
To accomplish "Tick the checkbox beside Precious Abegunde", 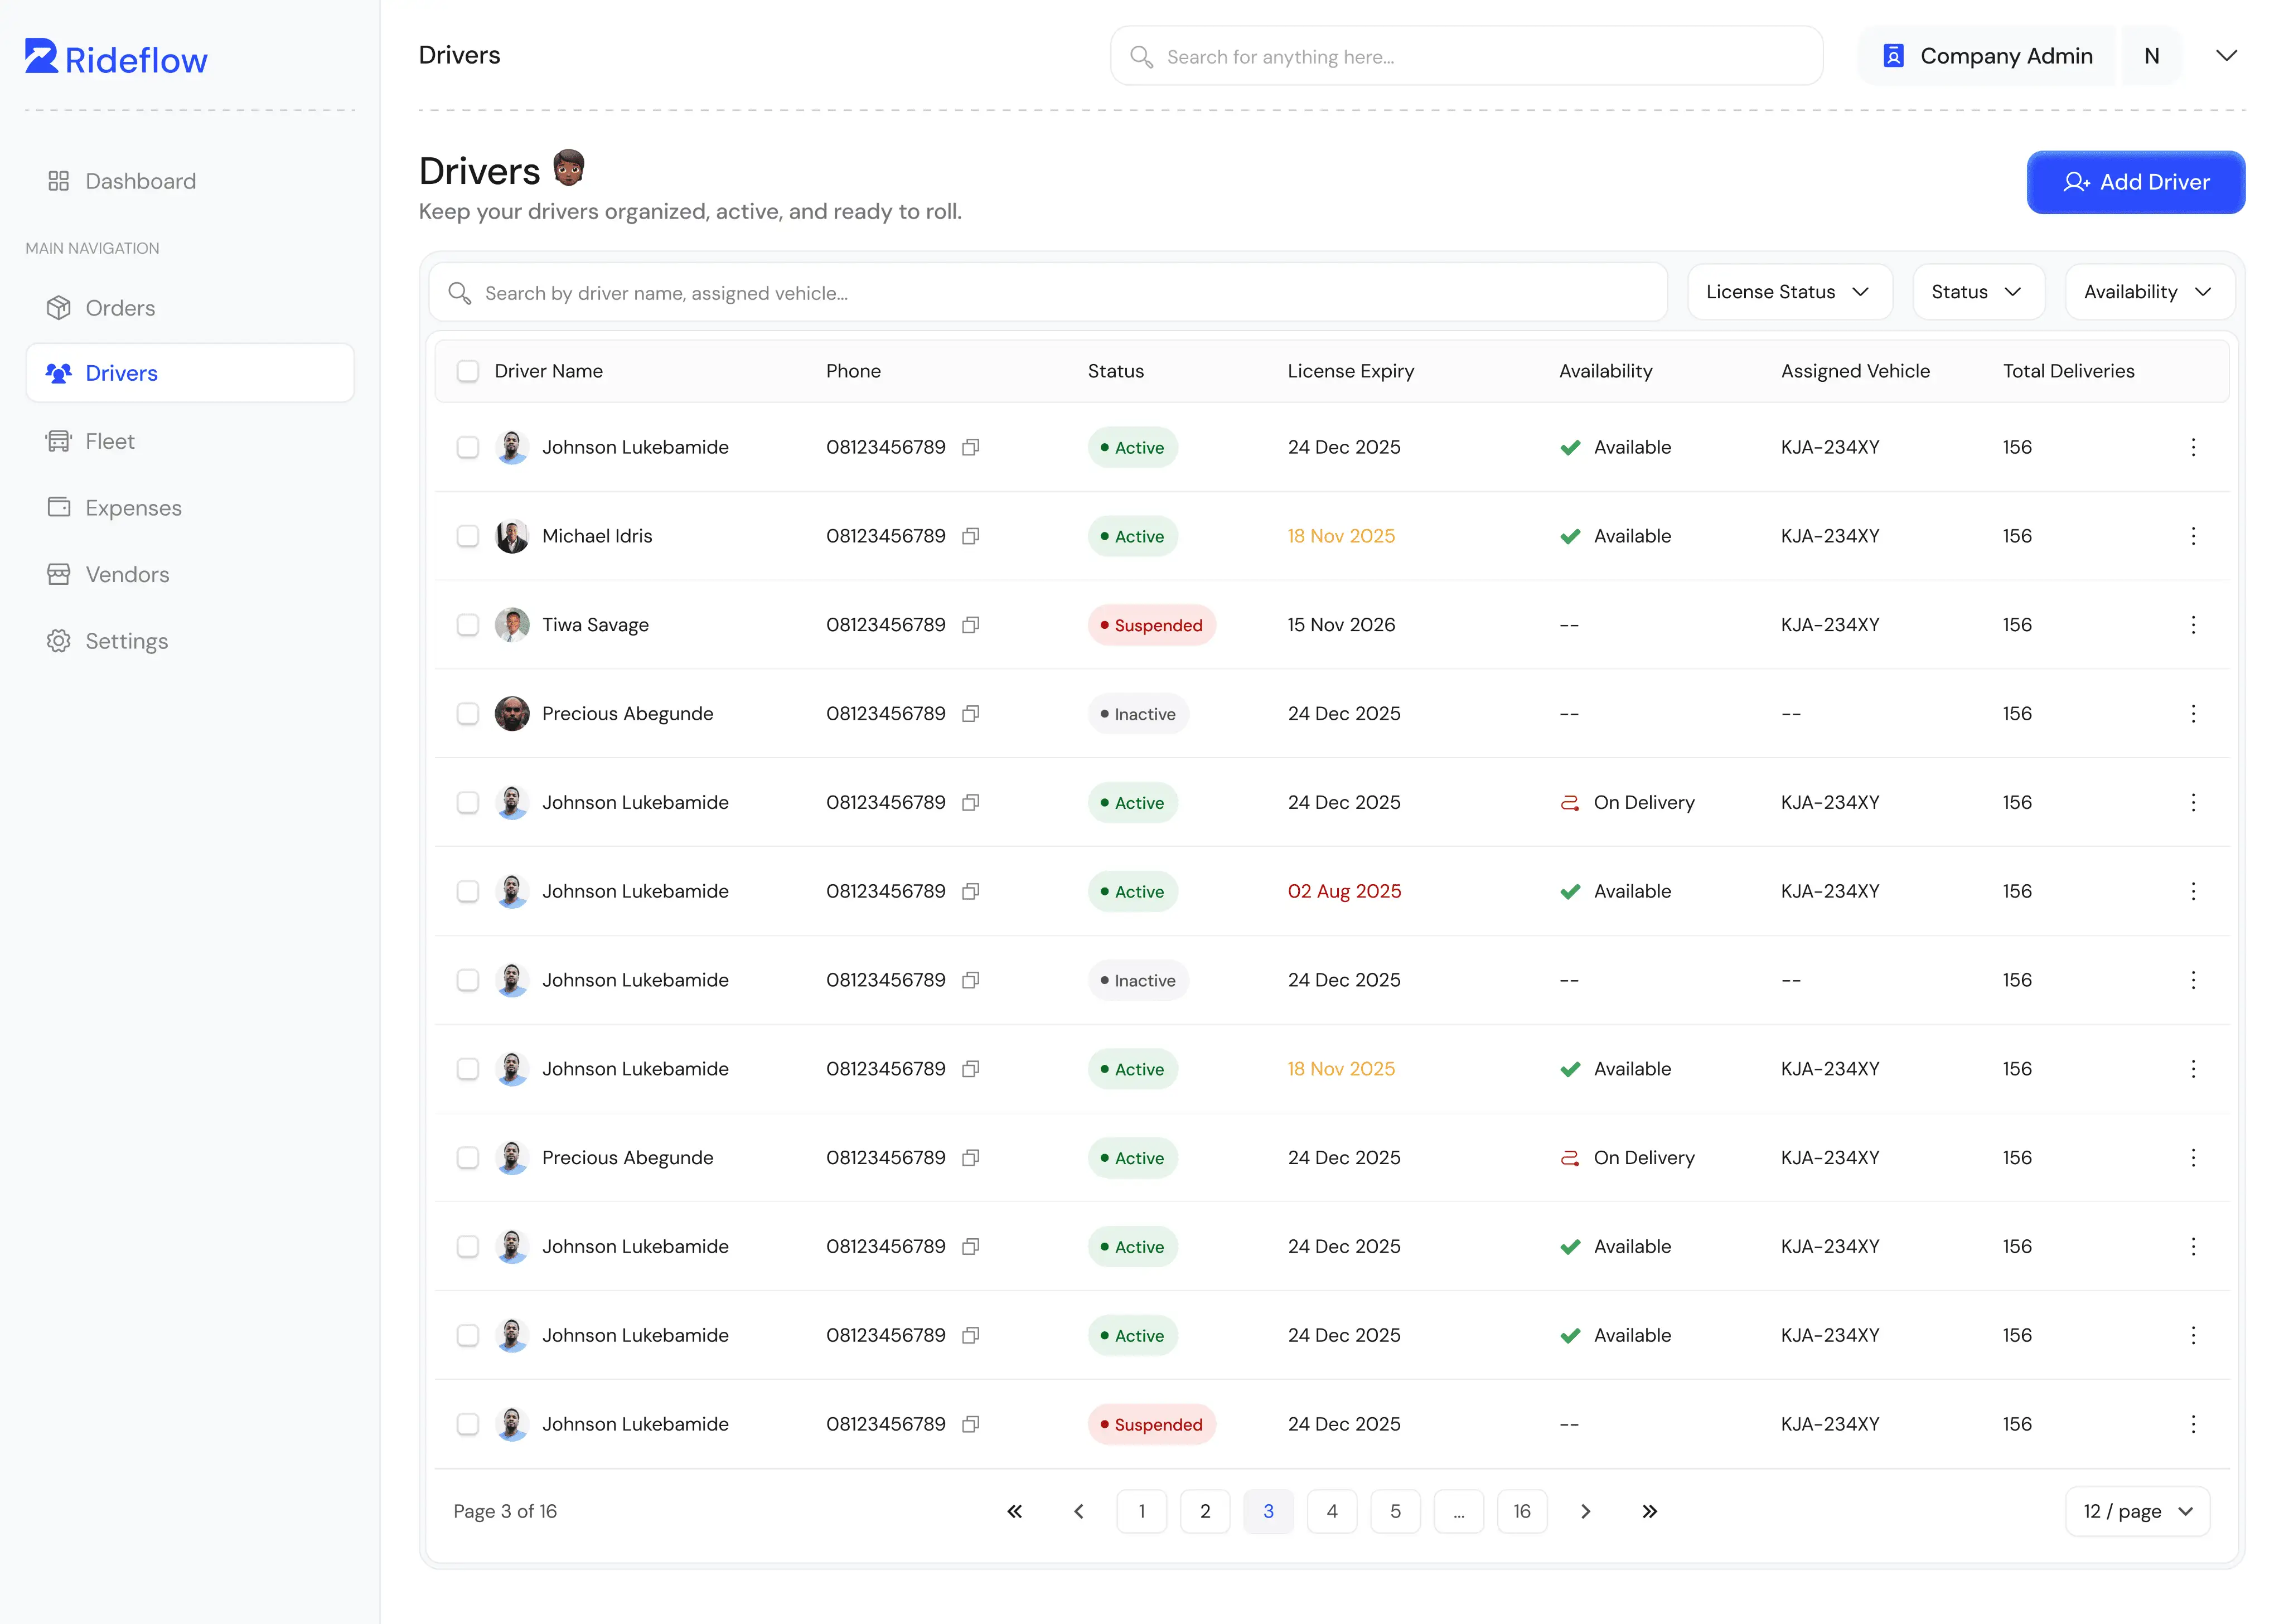I will (x=468, y=713).
